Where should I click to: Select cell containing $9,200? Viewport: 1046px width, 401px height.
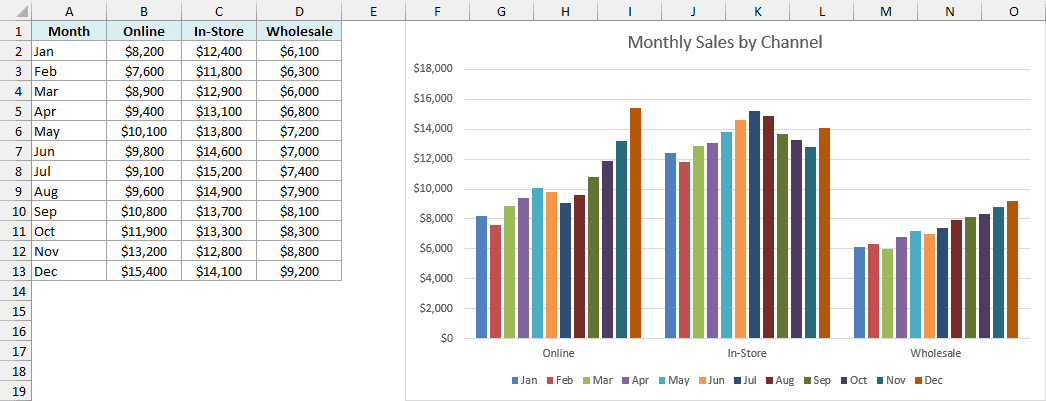(299, 272)
